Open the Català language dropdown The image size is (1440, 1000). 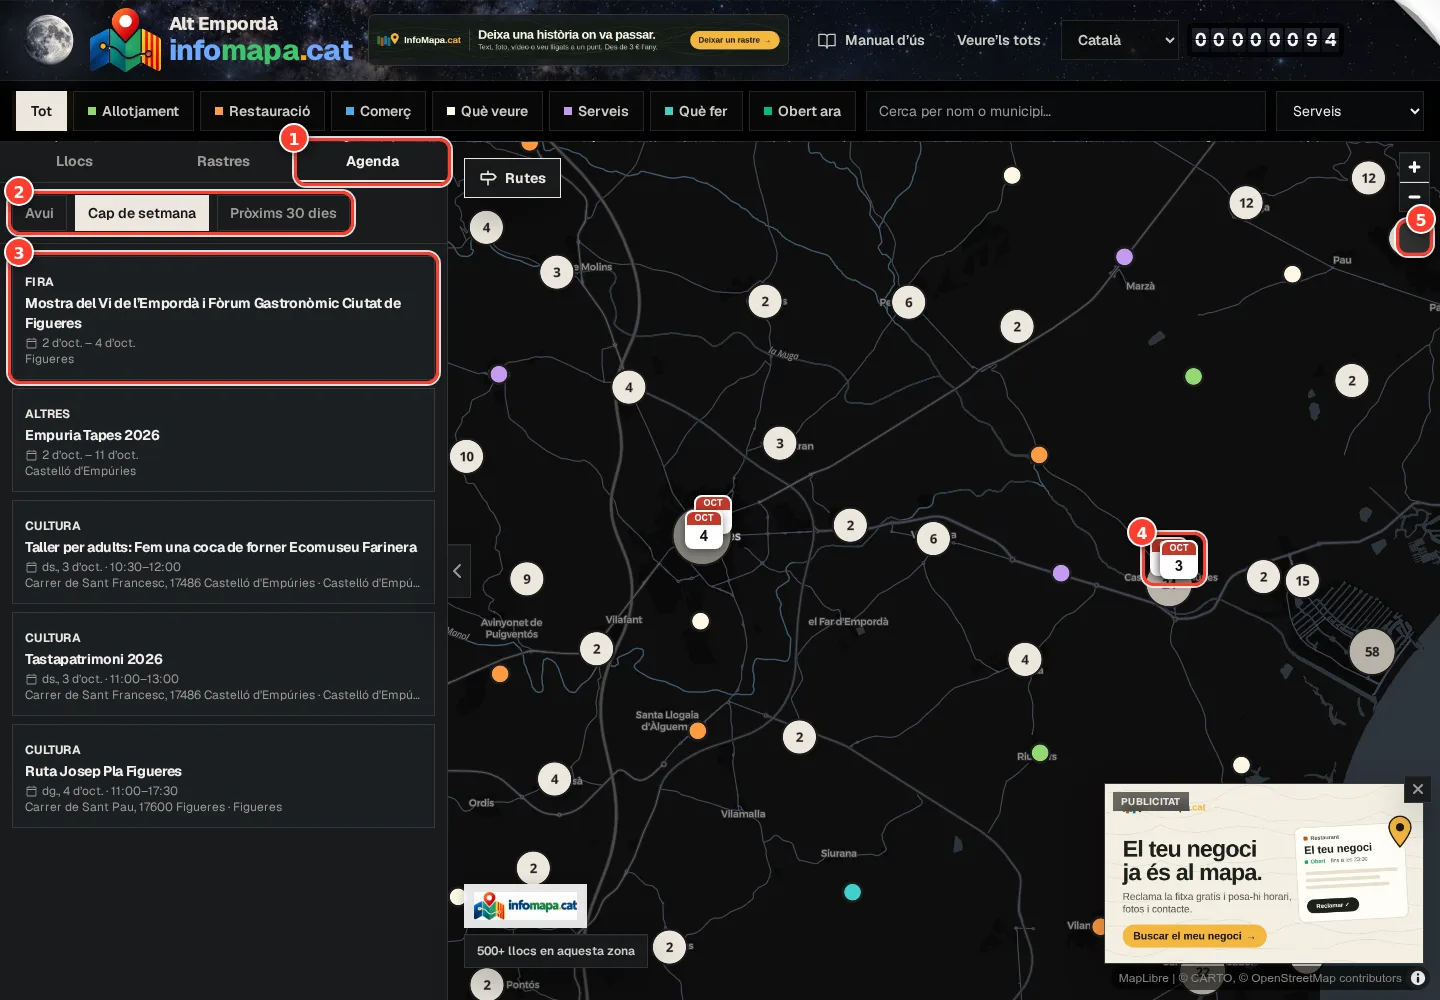tap(1125, 40)
